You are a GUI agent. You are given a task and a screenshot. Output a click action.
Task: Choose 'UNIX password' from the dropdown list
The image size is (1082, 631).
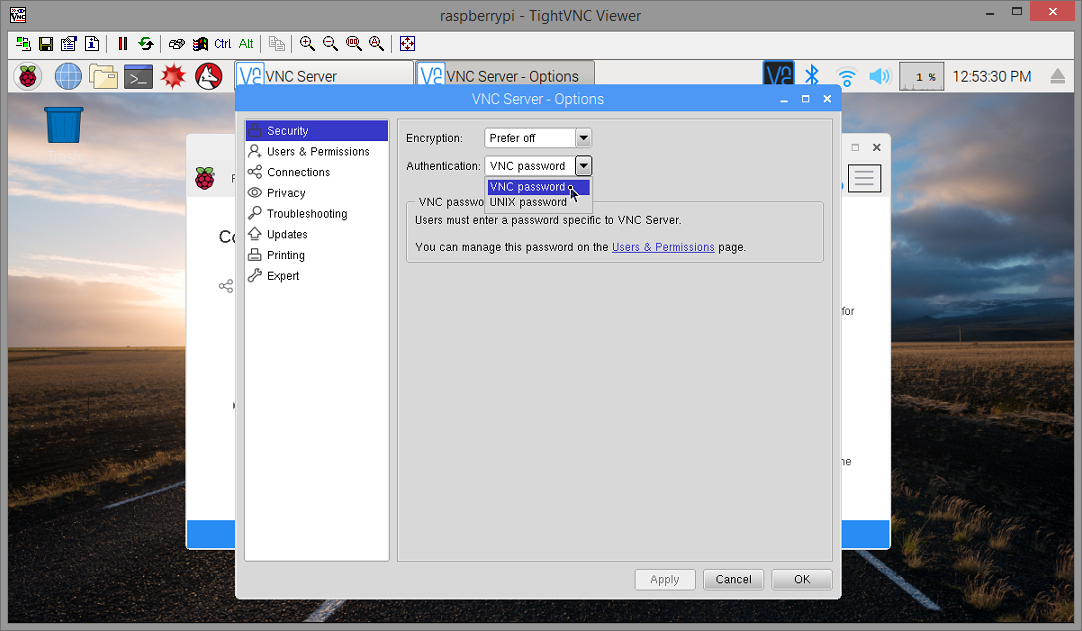click(538, 202)
